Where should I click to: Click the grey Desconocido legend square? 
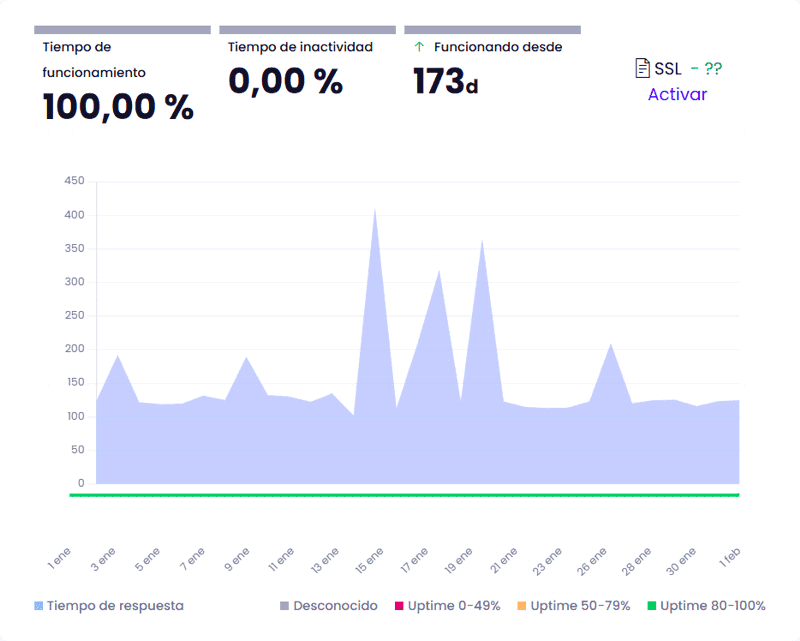tap(285, 606)
